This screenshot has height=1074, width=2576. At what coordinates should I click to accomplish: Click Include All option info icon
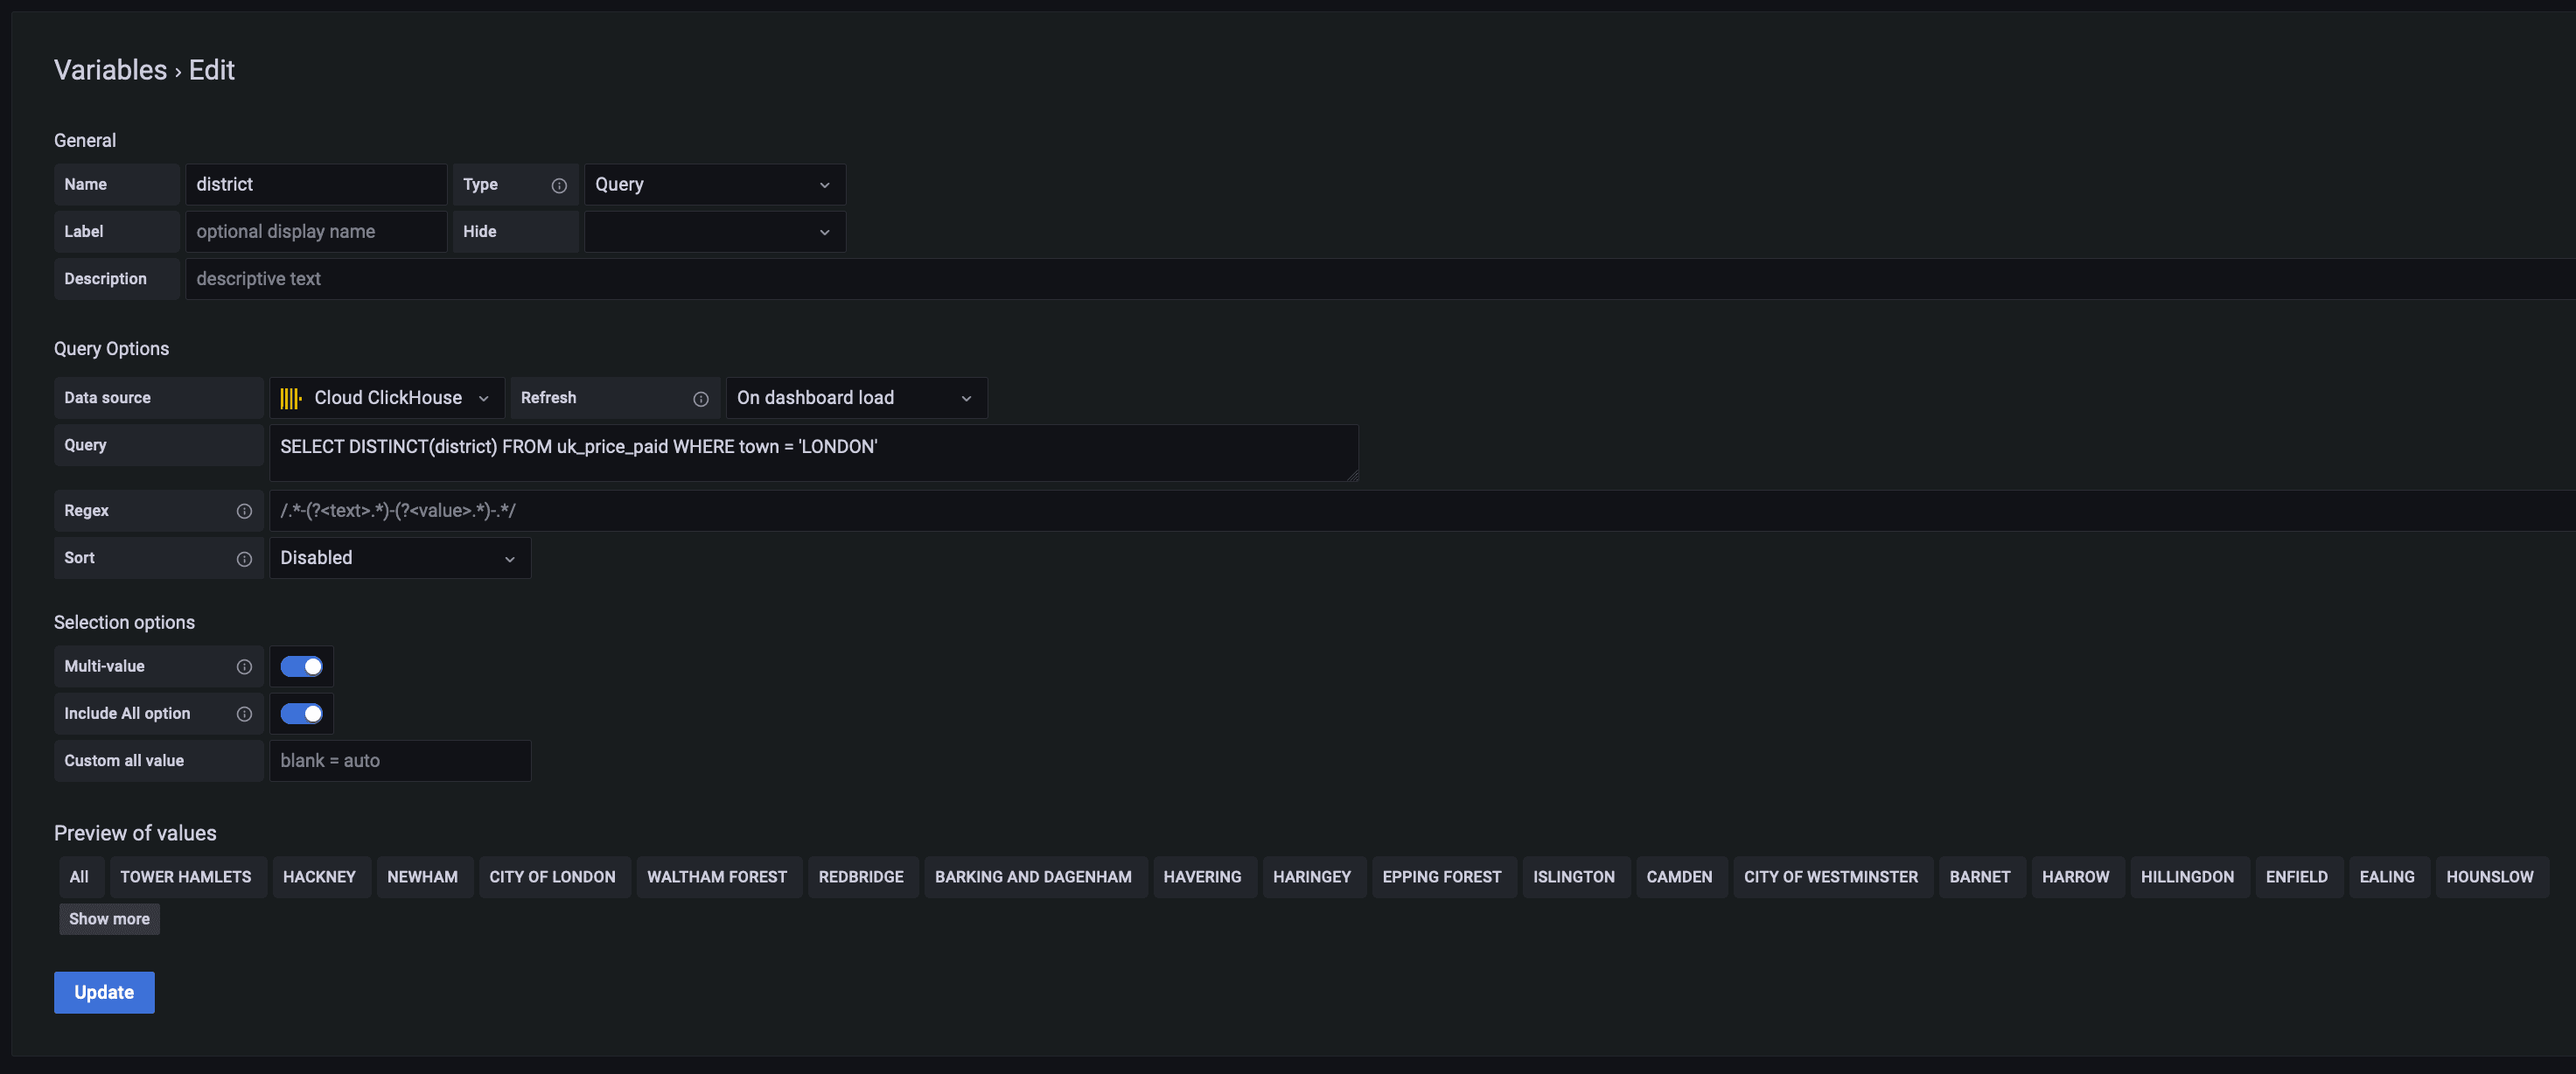[244, 714]
